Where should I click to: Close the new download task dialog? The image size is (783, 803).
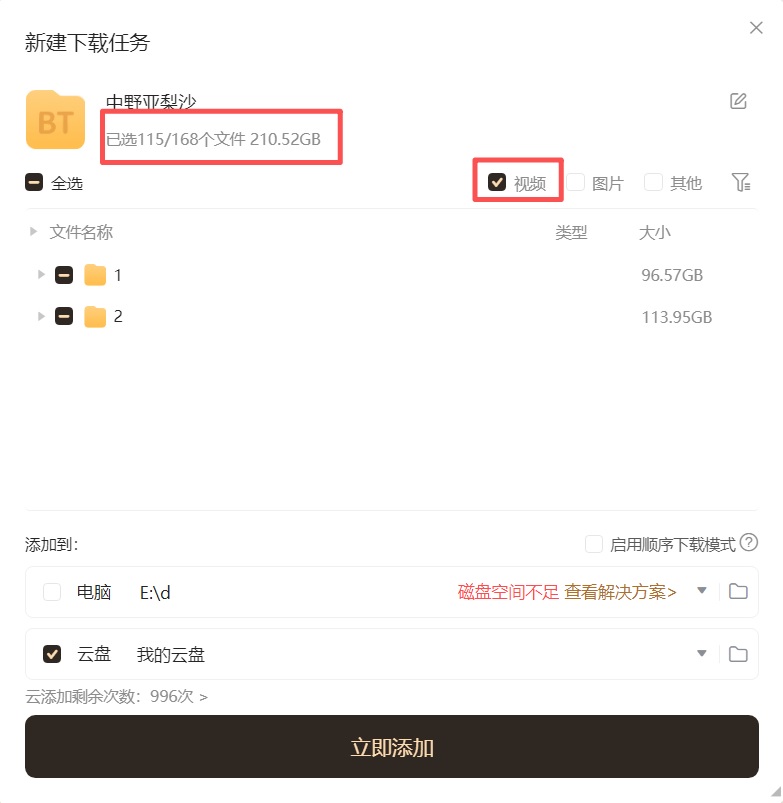point(756,28)
